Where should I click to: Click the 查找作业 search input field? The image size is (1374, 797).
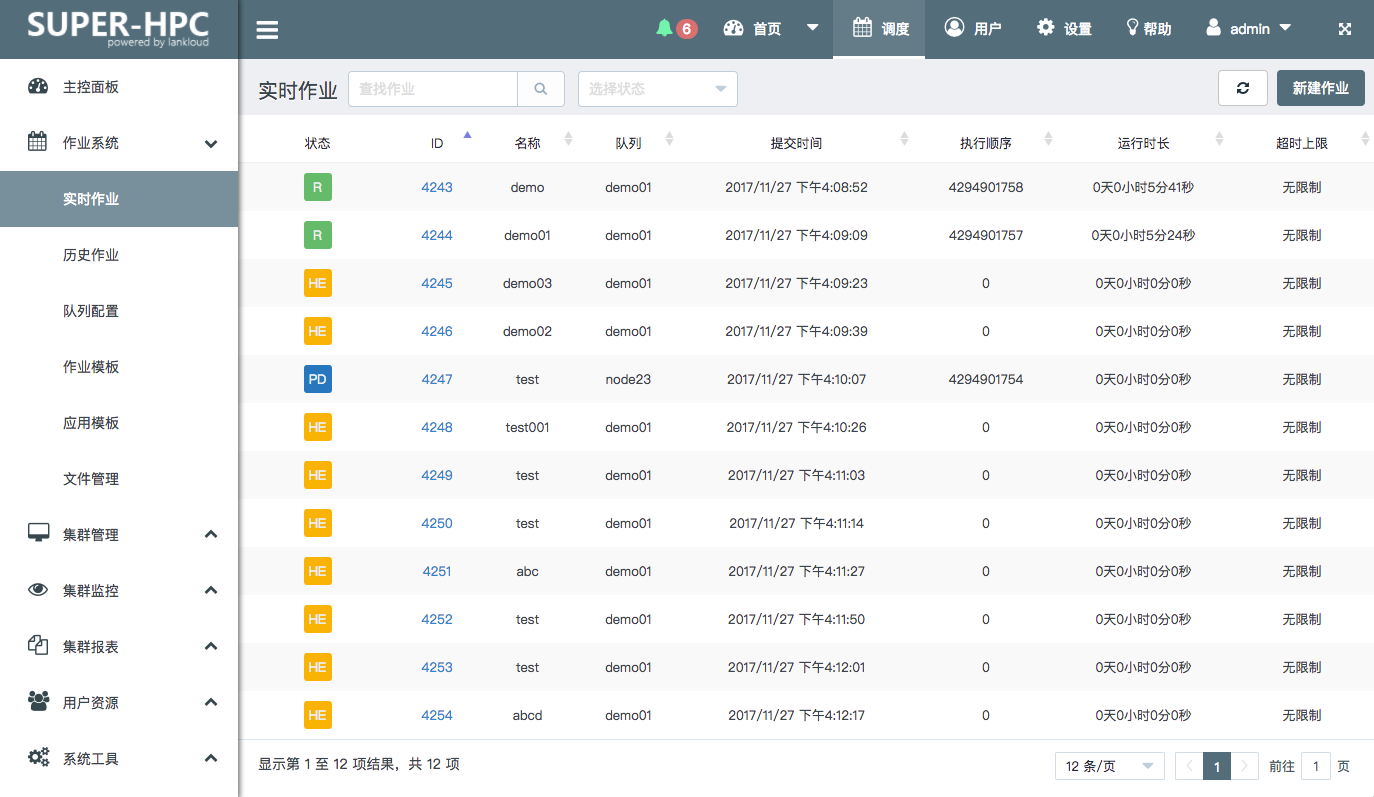point(432,89)
